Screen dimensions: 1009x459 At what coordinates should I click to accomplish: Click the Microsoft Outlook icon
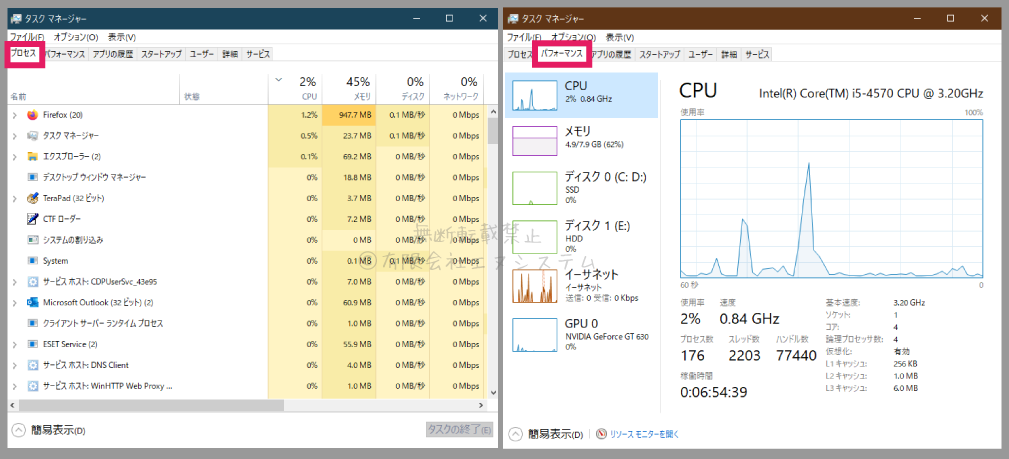33,302
